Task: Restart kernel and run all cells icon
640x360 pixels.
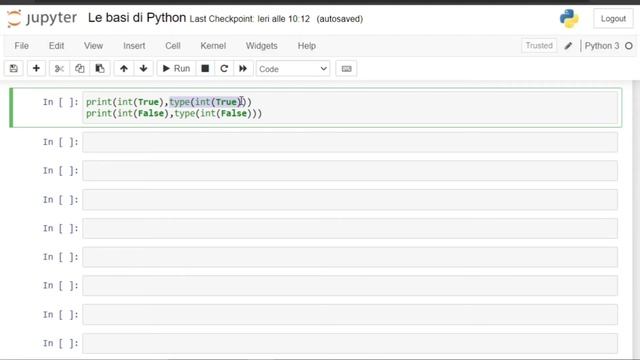Action: [243, 69]
